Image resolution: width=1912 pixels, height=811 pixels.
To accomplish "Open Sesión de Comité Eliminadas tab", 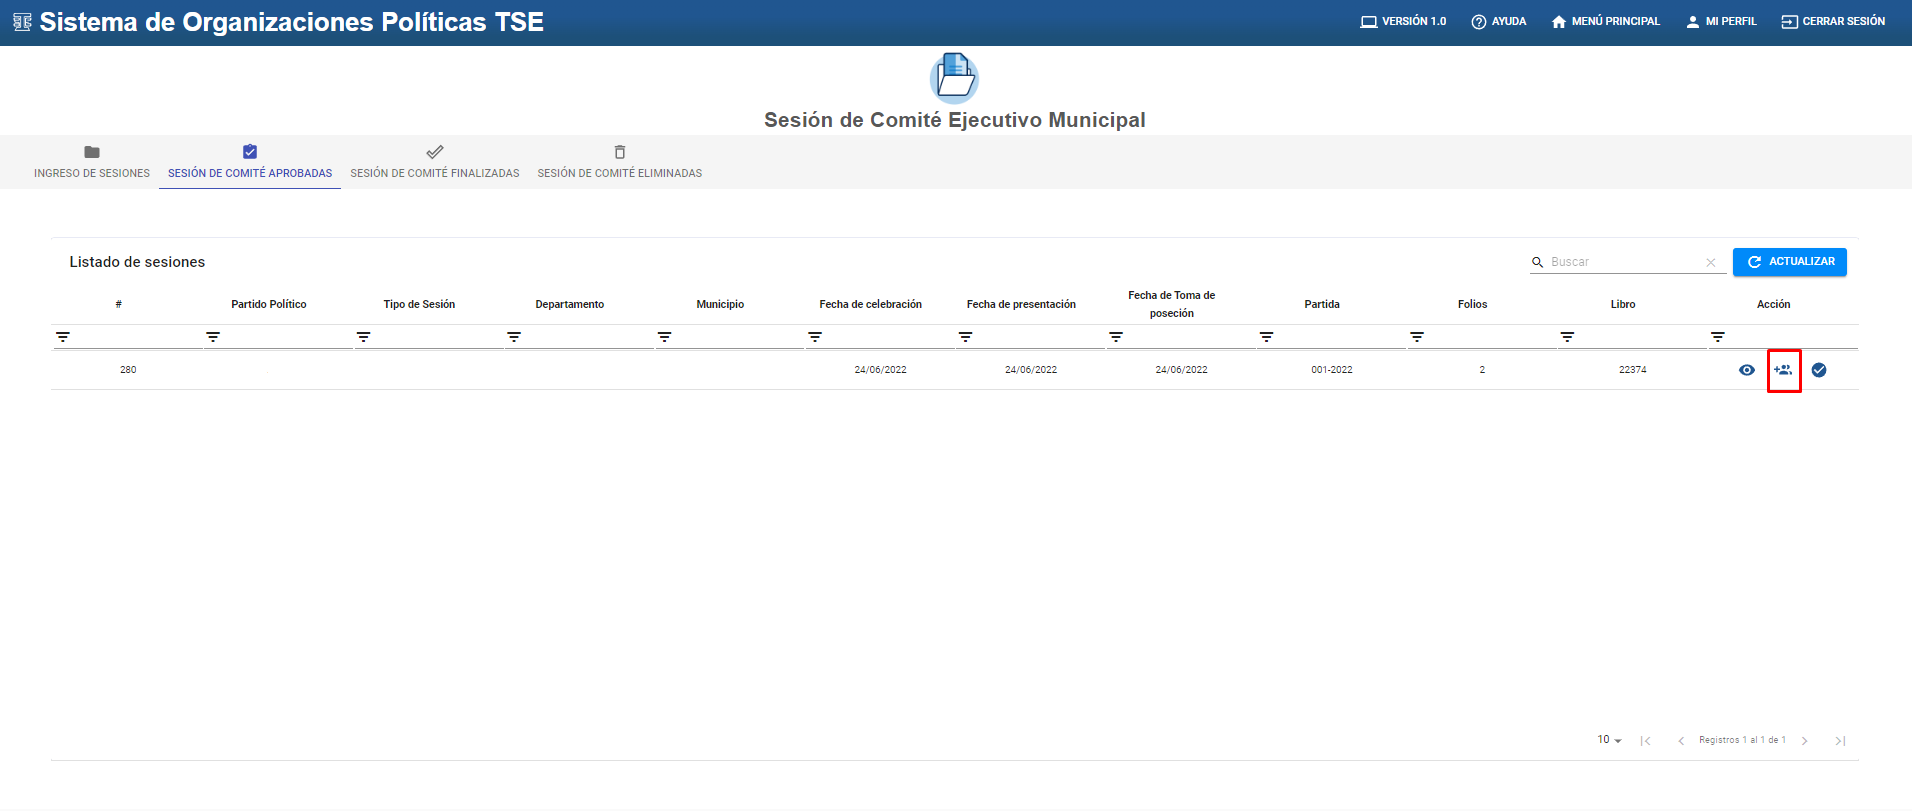I will (x=620, y=162).
